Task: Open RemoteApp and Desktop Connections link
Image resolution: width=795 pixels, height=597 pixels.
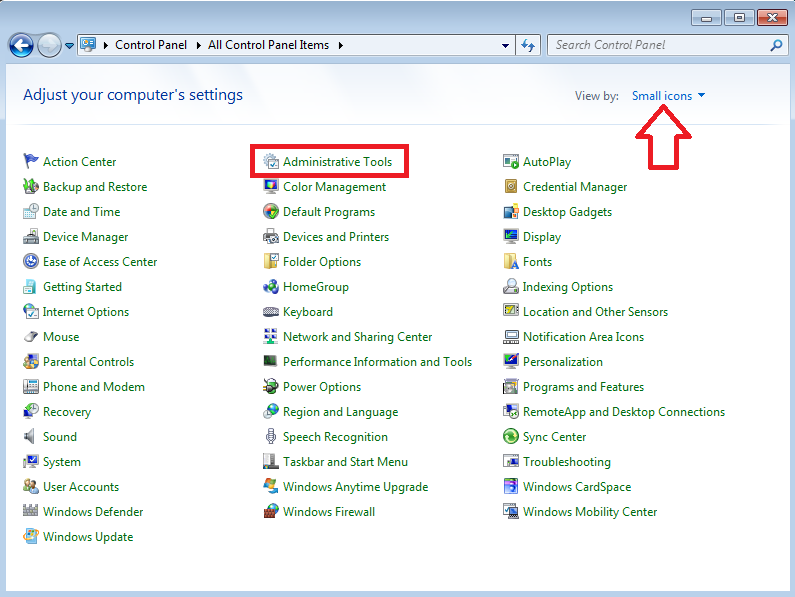Action: [x=624, y=412]
